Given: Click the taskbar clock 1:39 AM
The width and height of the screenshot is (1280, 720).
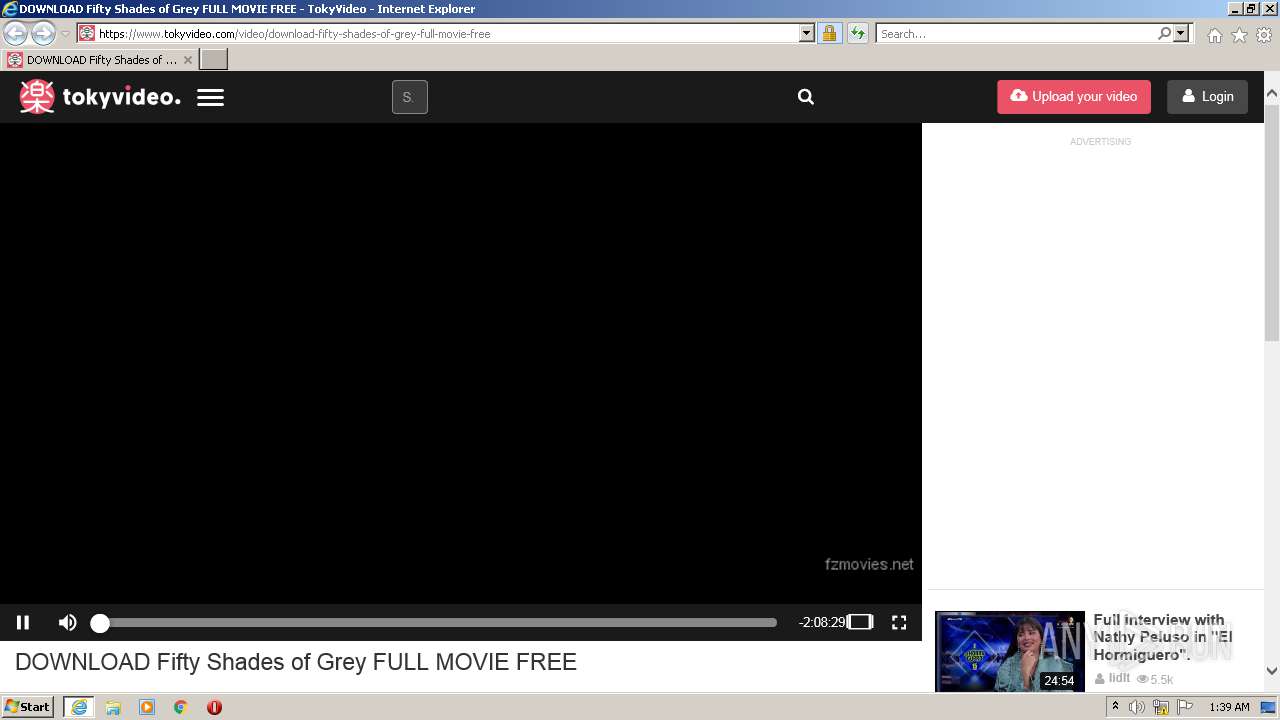Looking at the screenshot, I should 1229,707.
